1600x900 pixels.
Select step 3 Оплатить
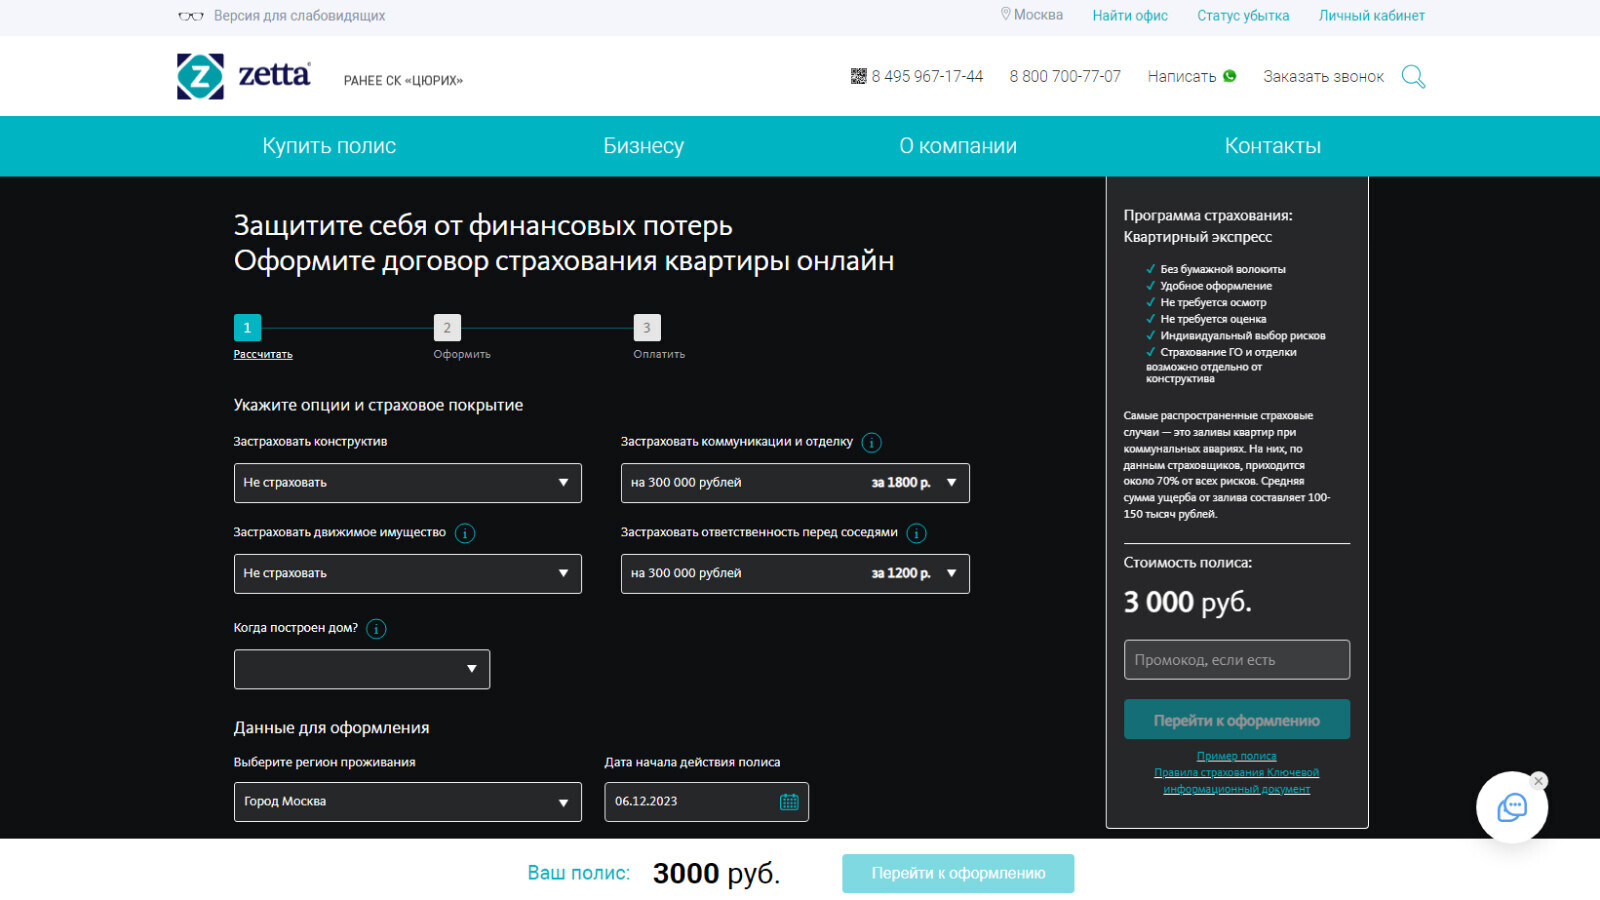pyautogui.click(x=647, y=327)
